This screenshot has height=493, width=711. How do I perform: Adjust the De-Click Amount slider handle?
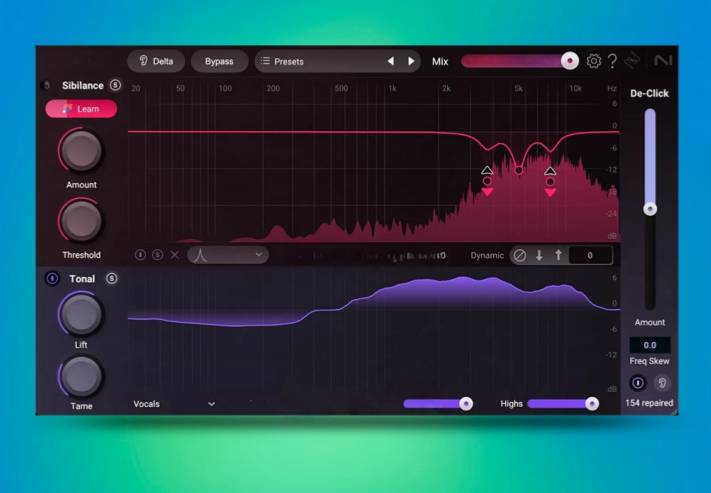(650, 209)
